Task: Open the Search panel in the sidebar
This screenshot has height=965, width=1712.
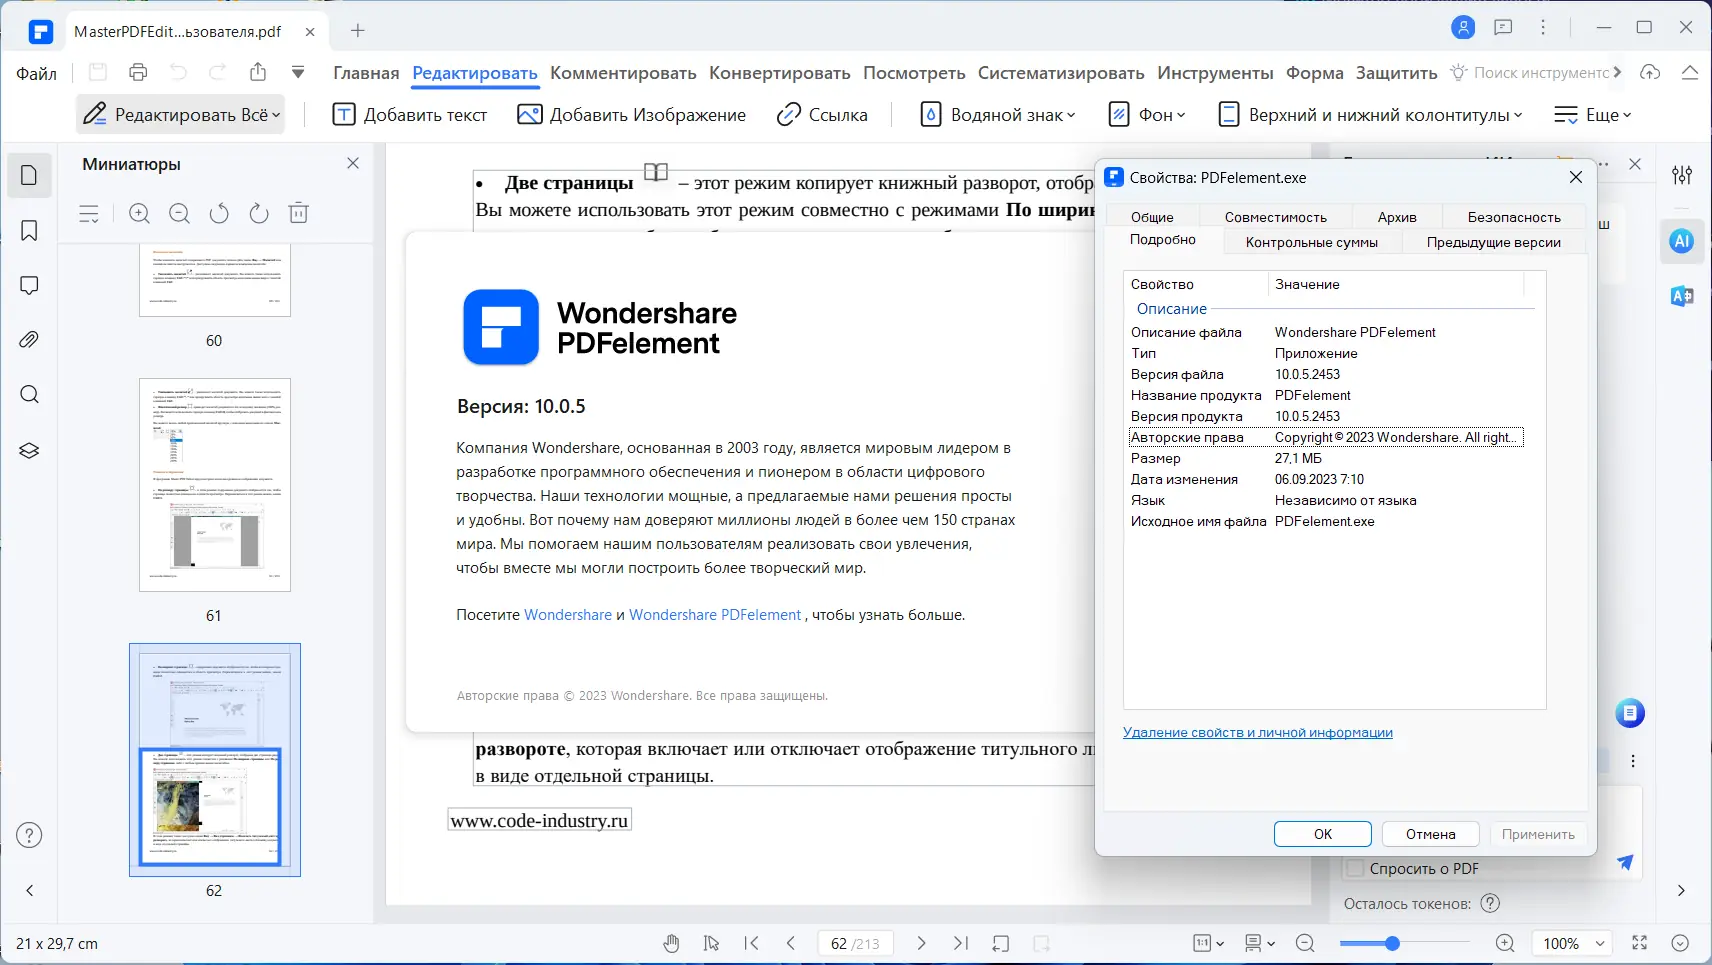Action: pyautogui.click(x=29, y=394)
